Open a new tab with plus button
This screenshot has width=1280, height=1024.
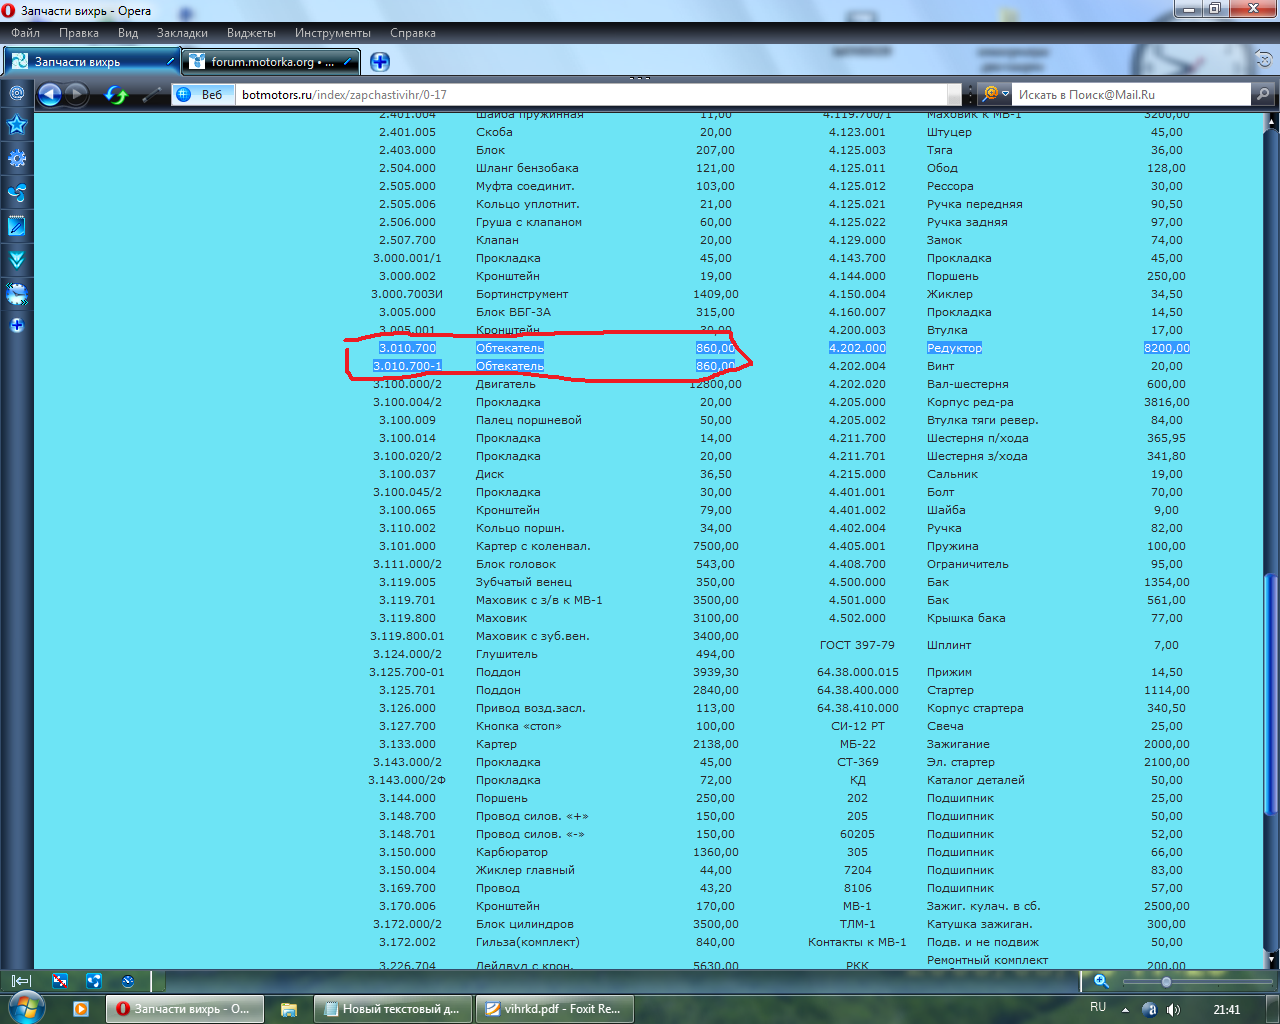tap(380, 62)
